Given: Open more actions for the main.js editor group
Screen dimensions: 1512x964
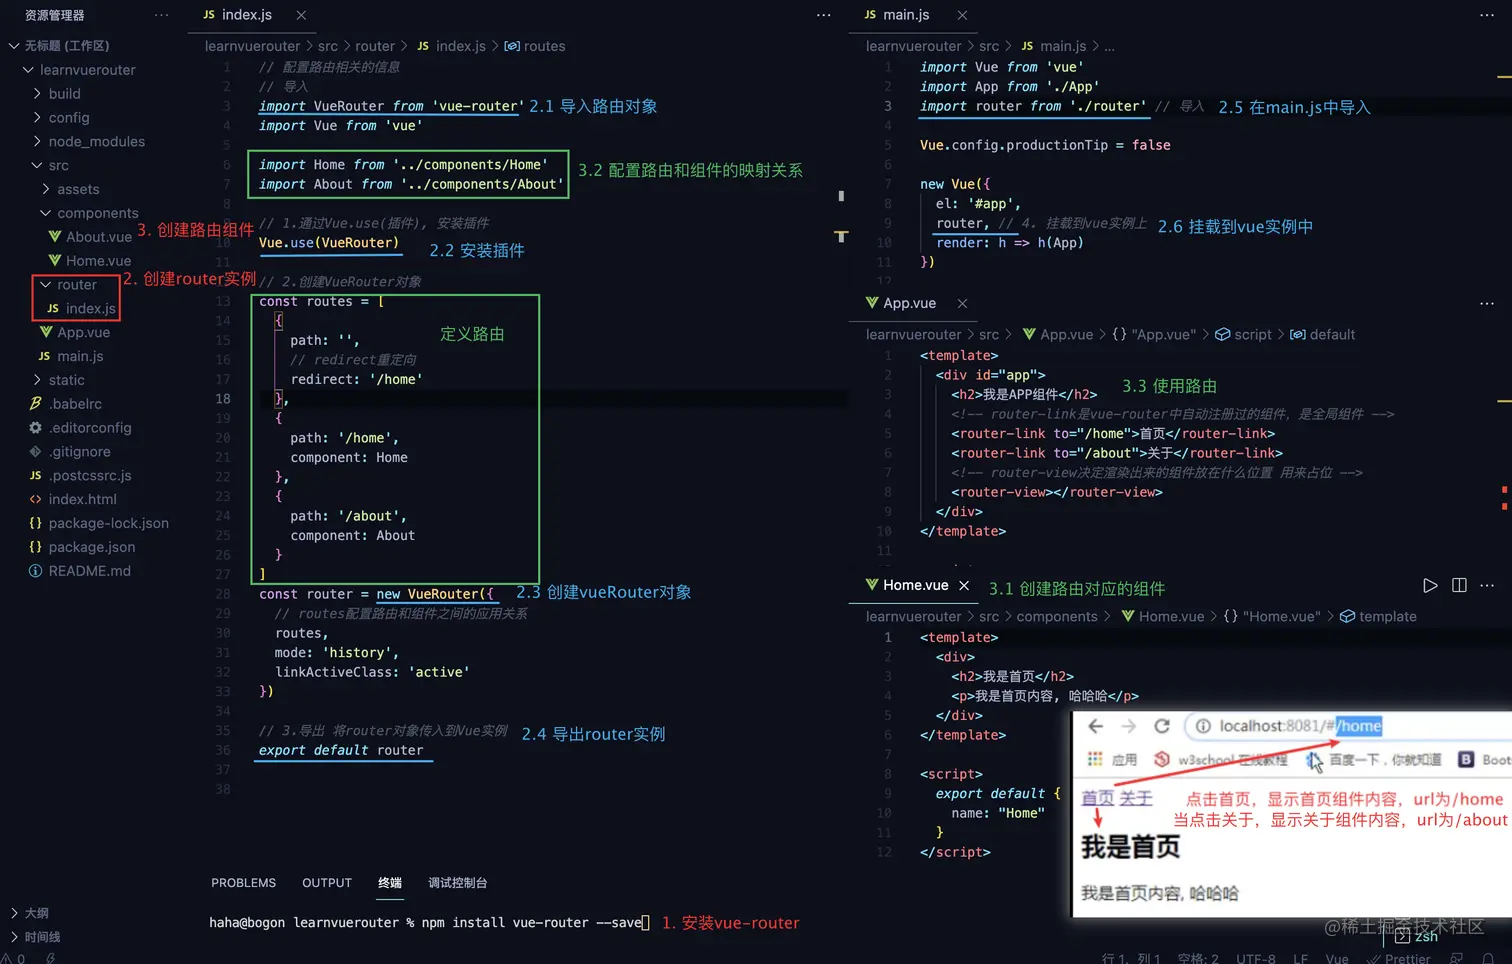Looking at the screenshot, I should coord(1487,15).
